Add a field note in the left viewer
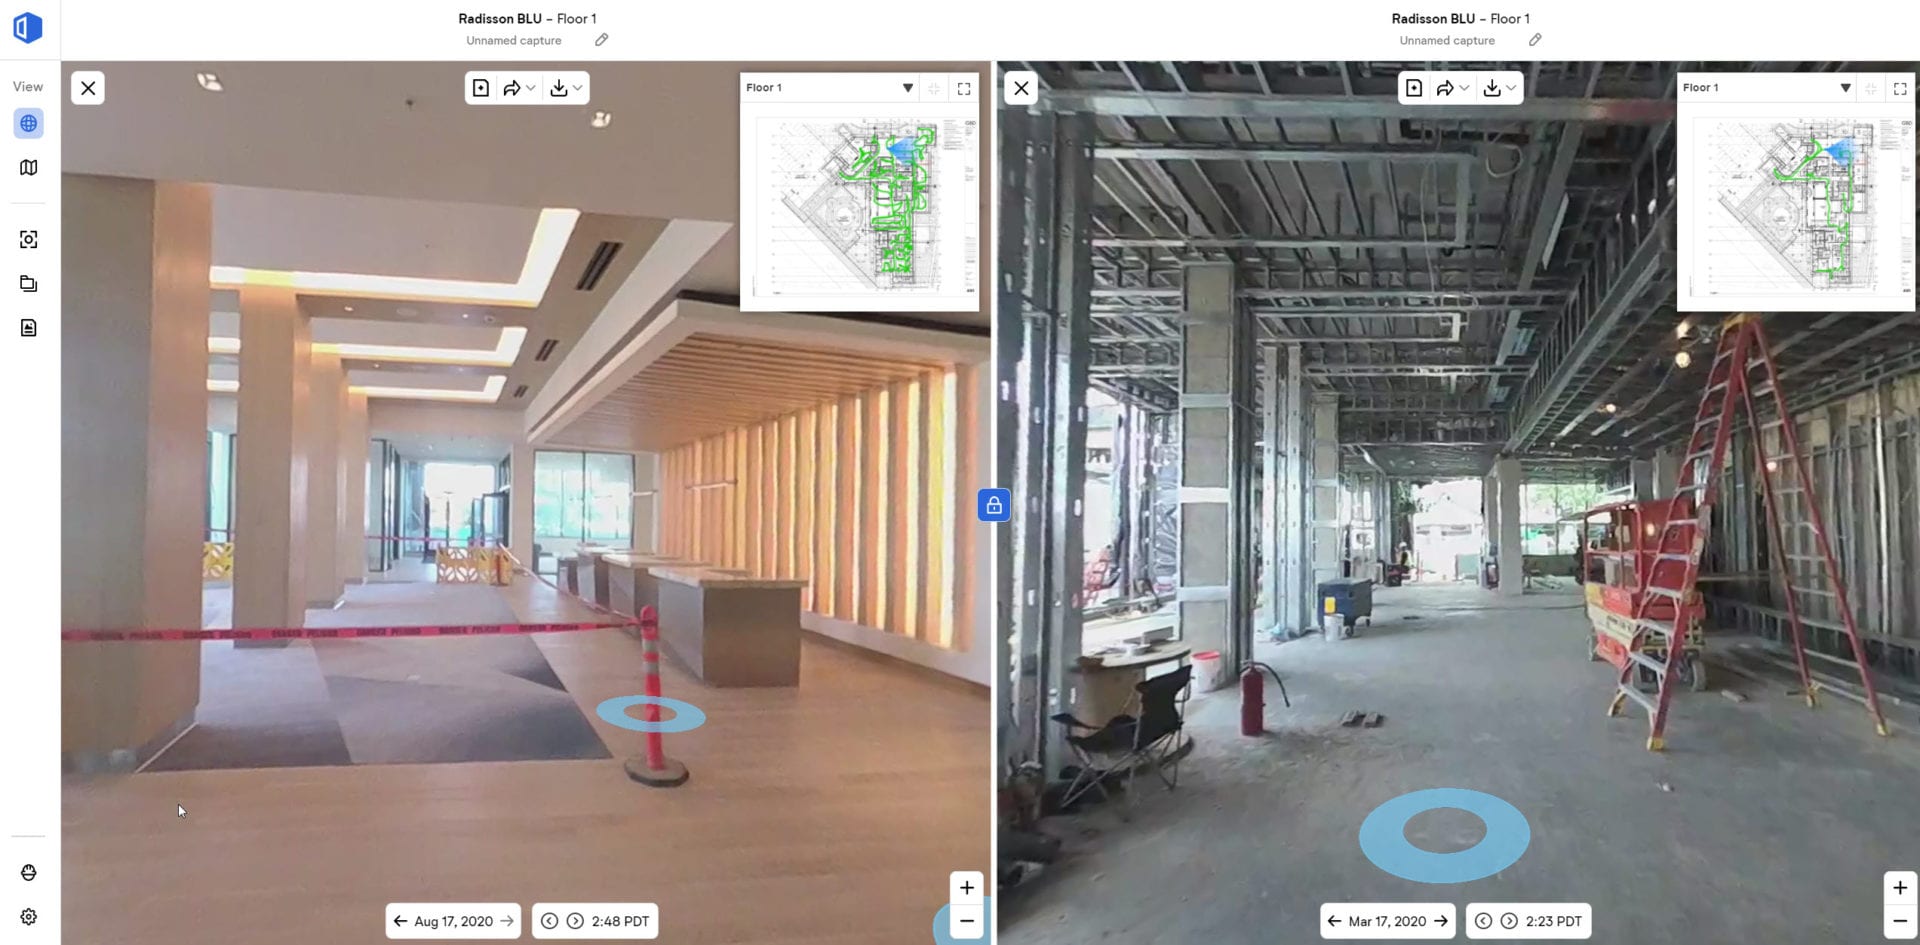Screen dimensions: 1920x945 point(481,88)
